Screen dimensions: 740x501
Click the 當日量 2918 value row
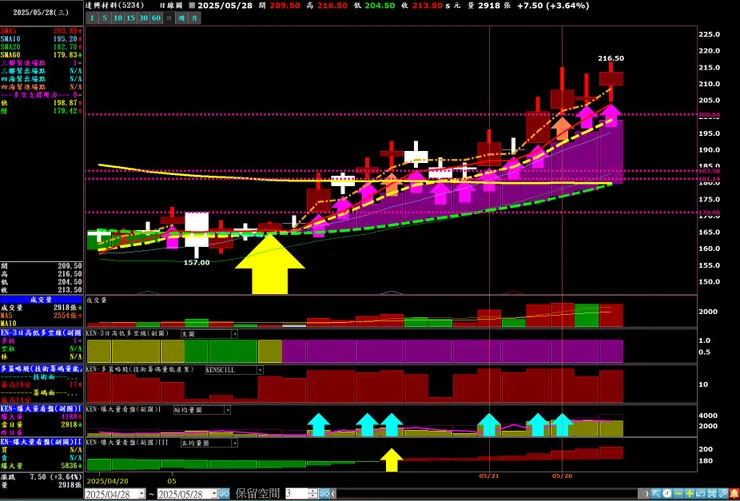(x=42, y=425)
